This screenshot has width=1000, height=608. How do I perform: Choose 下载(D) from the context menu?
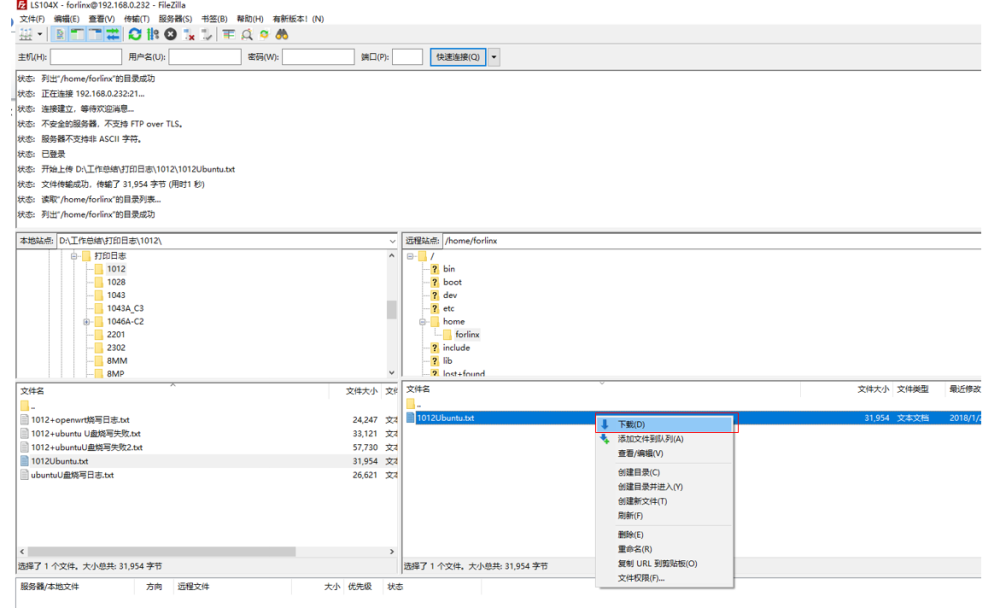coord(631,425)
